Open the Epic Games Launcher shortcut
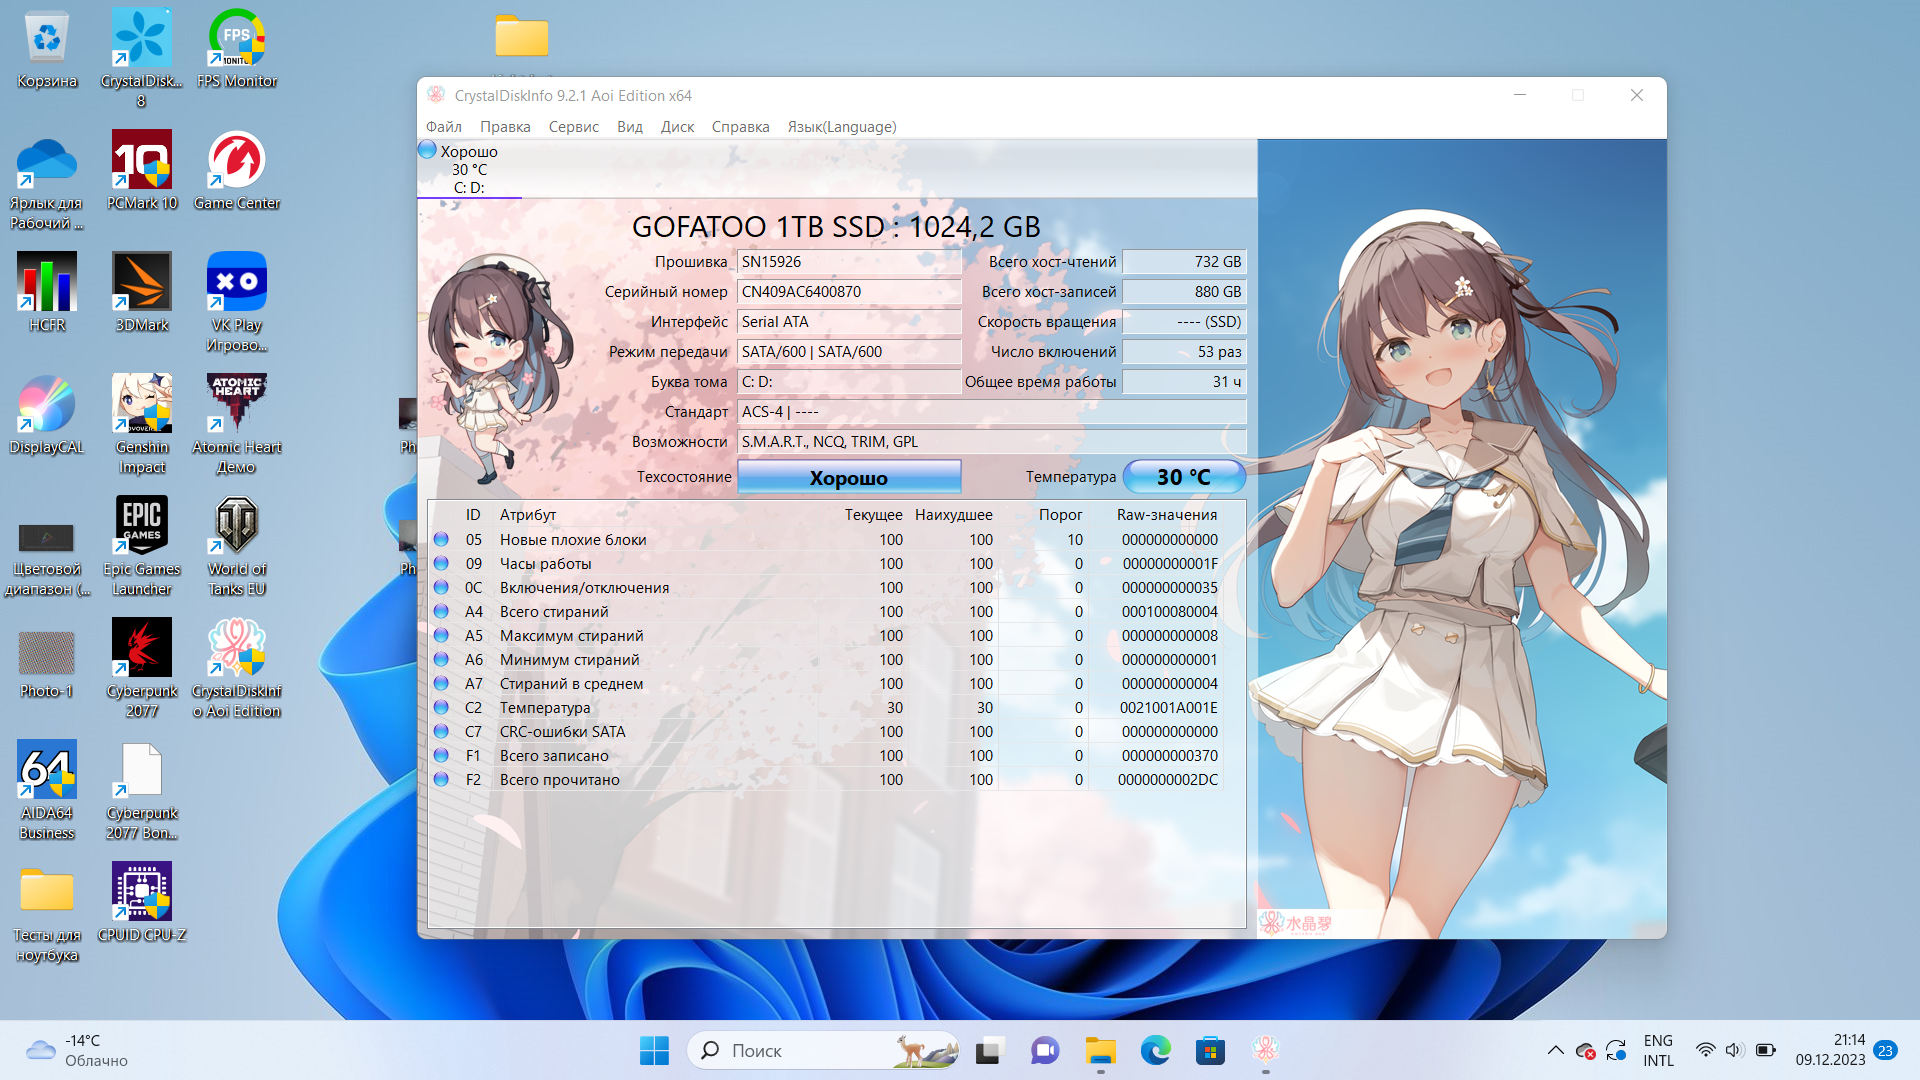 (x=141, y=526)
